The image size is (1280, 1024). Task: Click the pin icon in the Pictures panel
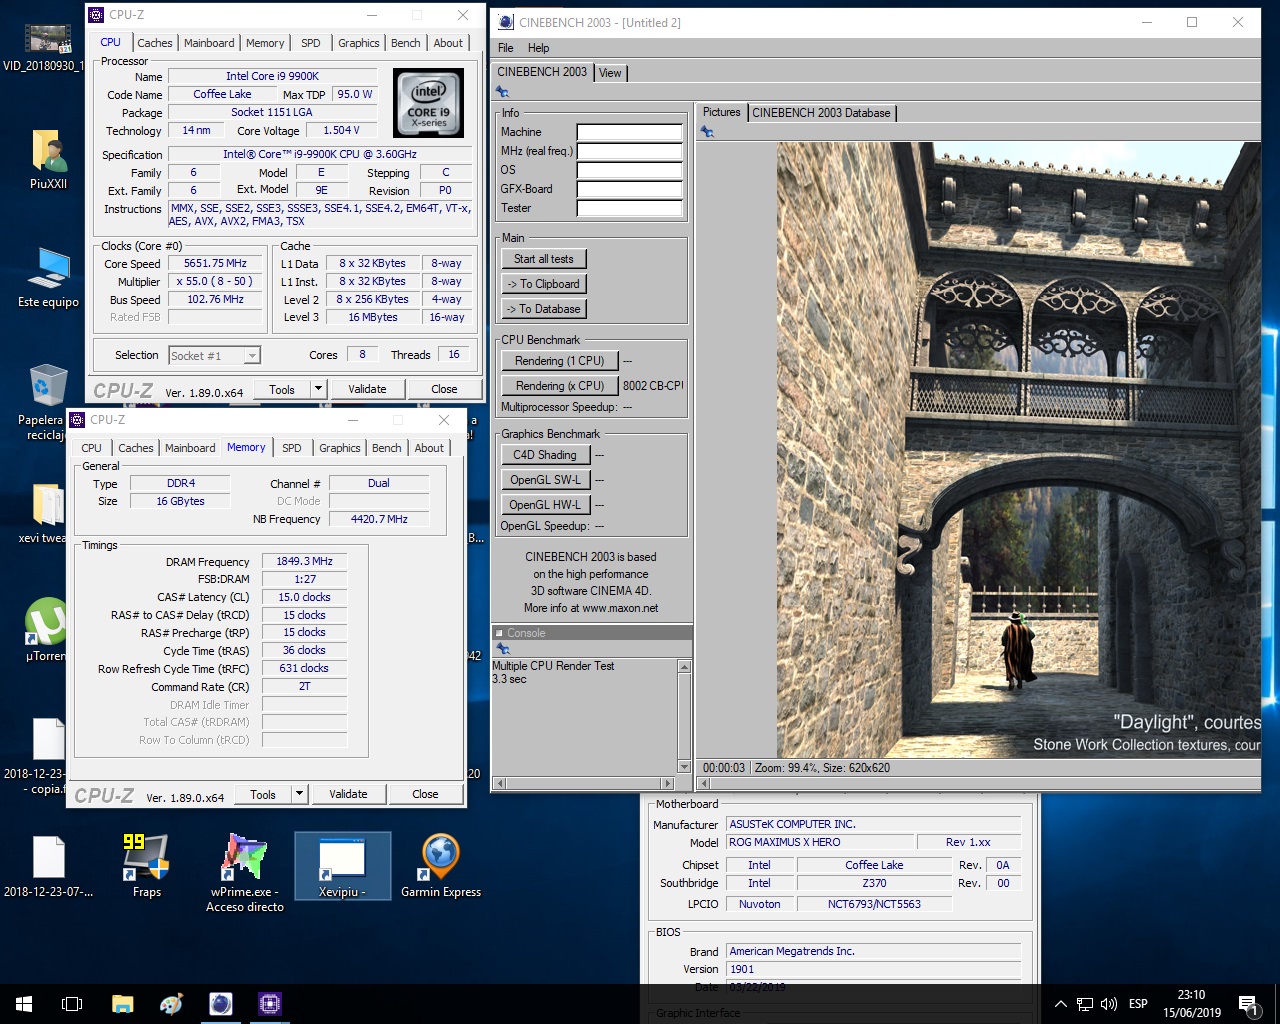tap(707, 132)
